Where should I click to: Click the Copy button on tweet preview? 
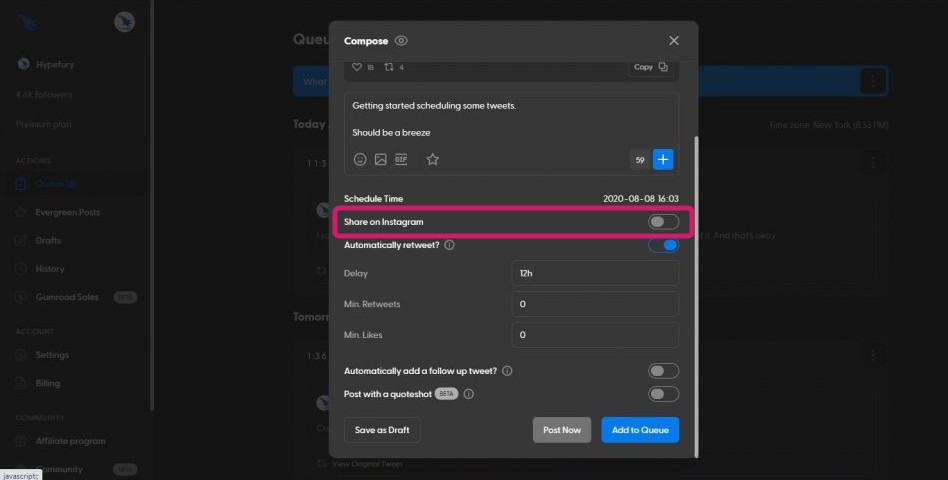tap(649, 67)
